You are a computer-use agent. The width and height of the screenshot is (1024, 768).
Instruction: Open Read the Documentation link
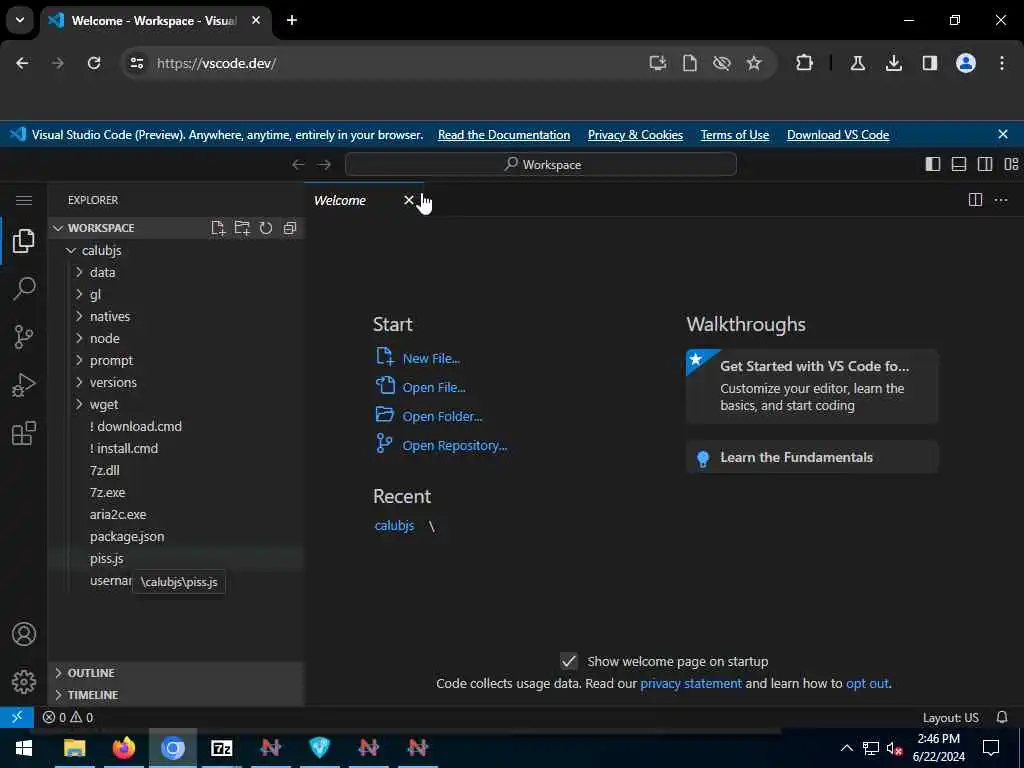click(x=504, y=135)
